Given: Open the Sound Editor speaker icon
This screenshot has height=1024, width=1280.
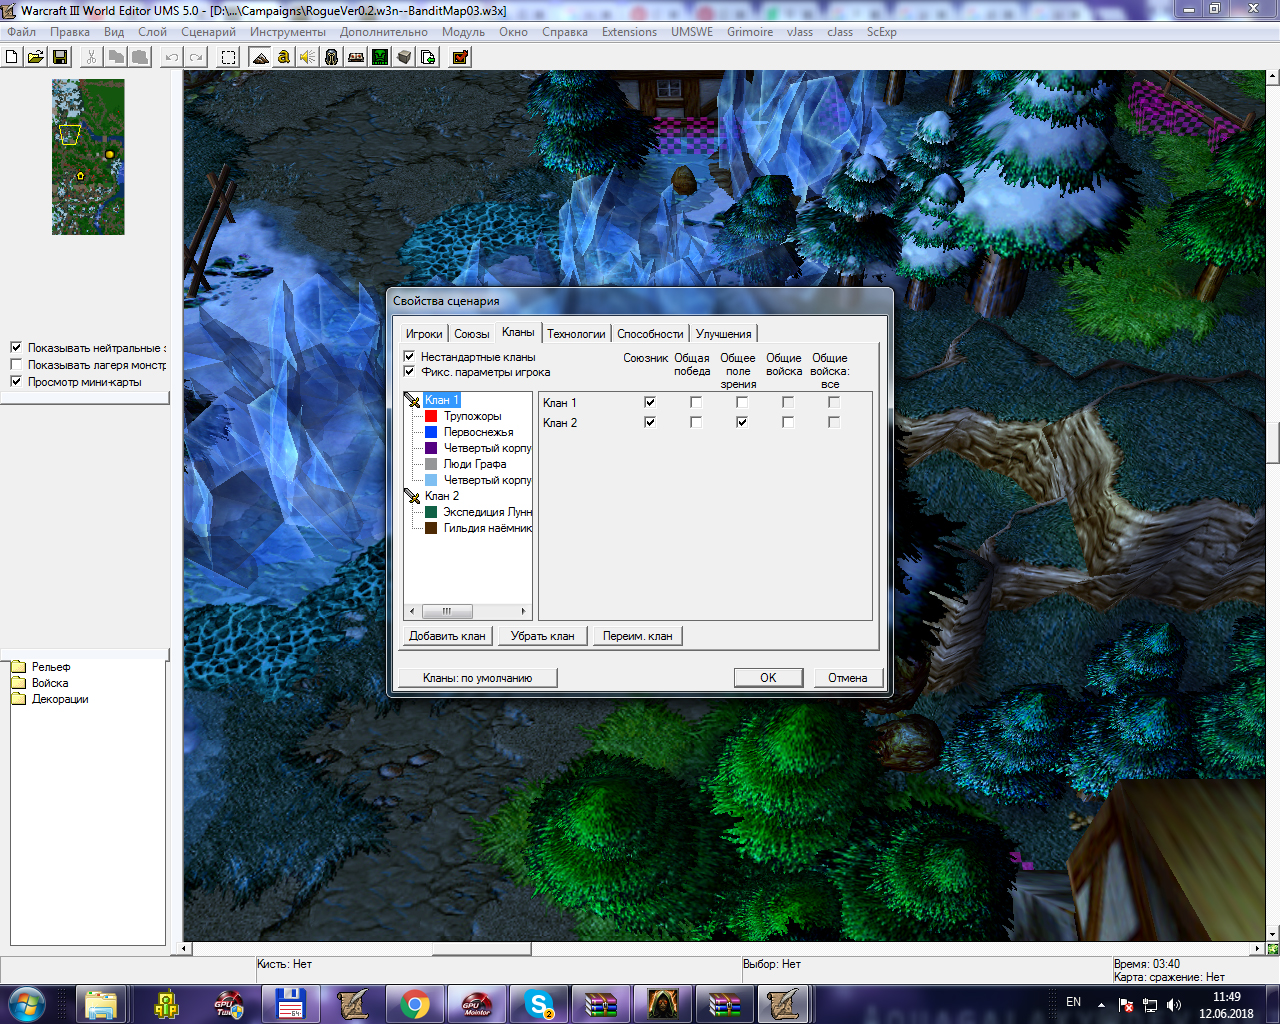Looking at the screenshot, I should [308, 57].
